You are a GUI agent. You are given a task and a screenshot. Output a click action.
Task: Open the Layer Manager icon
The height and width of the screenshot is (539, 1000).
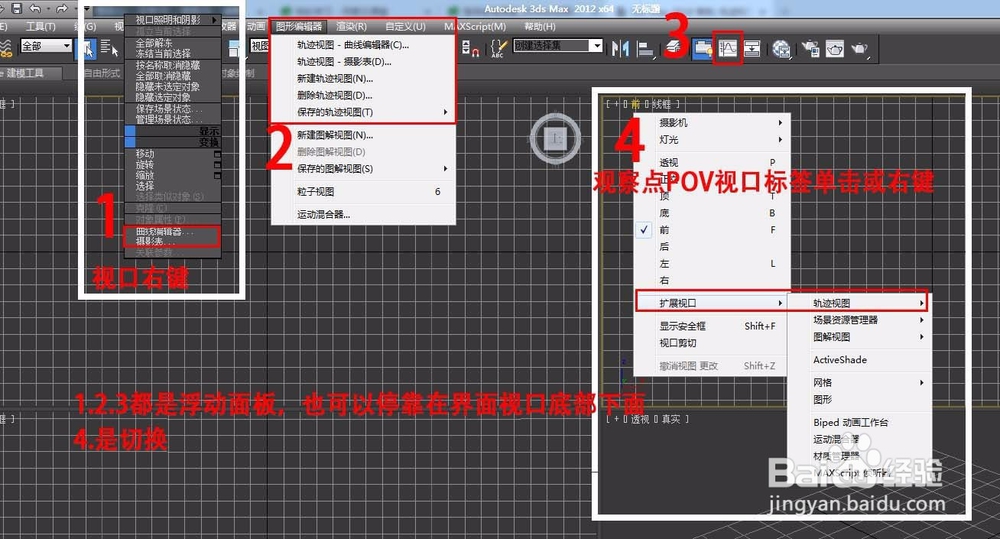coord(673,48)
